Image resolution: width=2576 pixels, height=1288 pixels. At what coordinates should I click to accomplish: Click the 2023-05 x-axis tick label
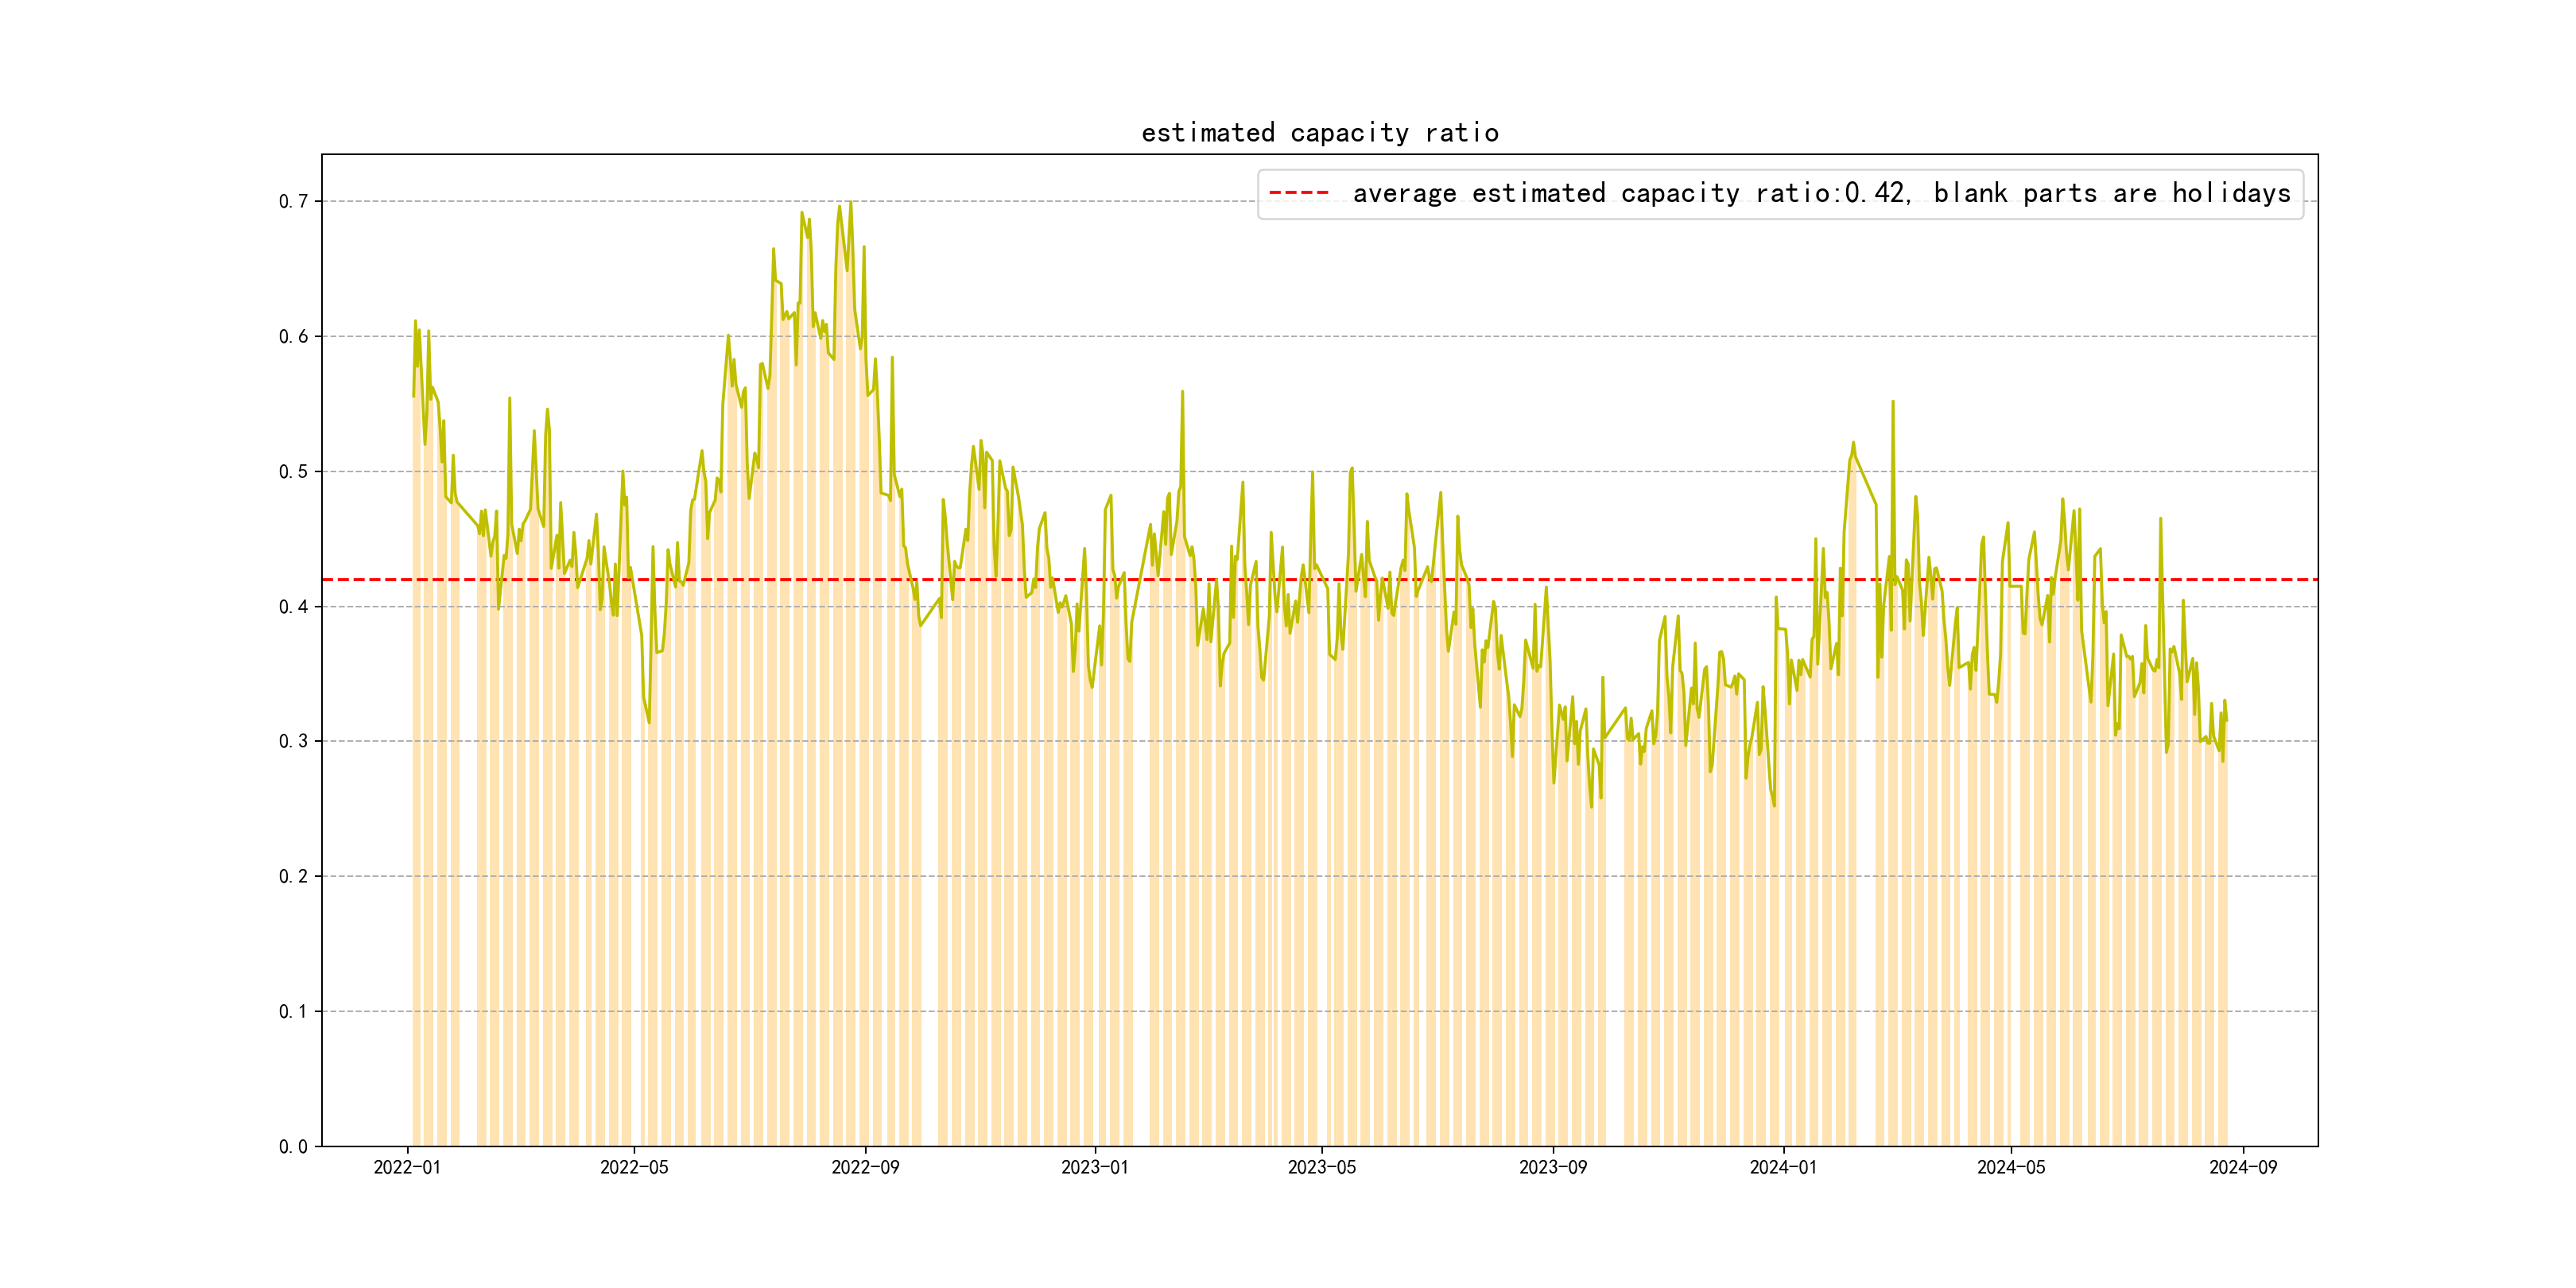tap(1321, 1167)
